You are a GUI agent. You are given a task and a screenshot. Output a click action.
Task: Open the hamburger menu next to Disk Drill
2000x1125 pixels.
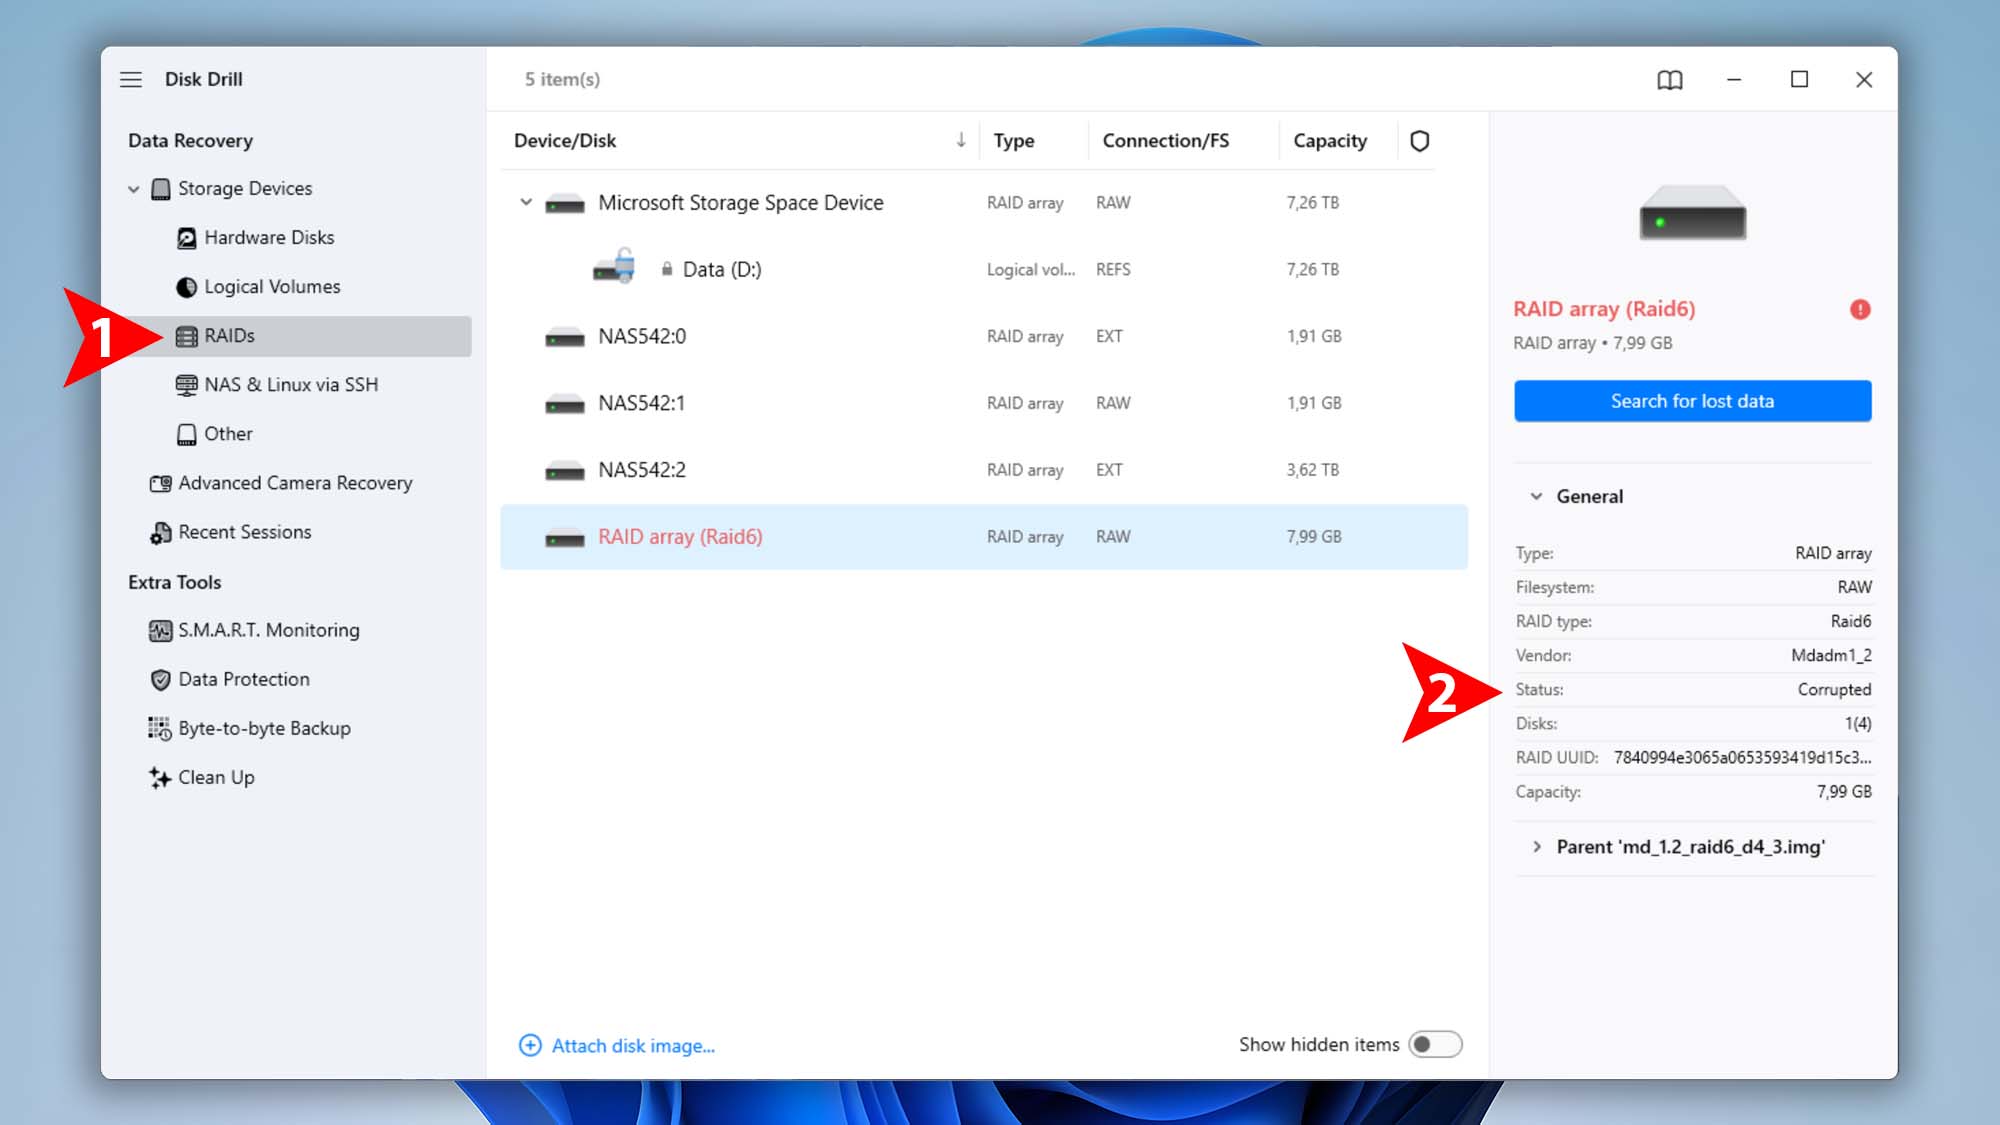(131, 79)
